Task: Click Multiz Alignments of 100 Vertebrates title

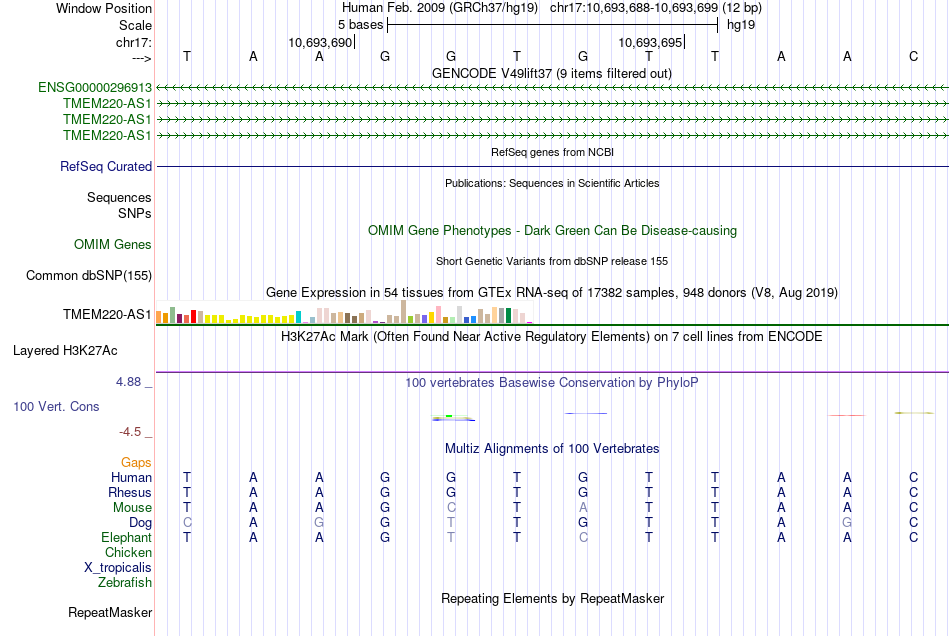Action: [552, 449]
